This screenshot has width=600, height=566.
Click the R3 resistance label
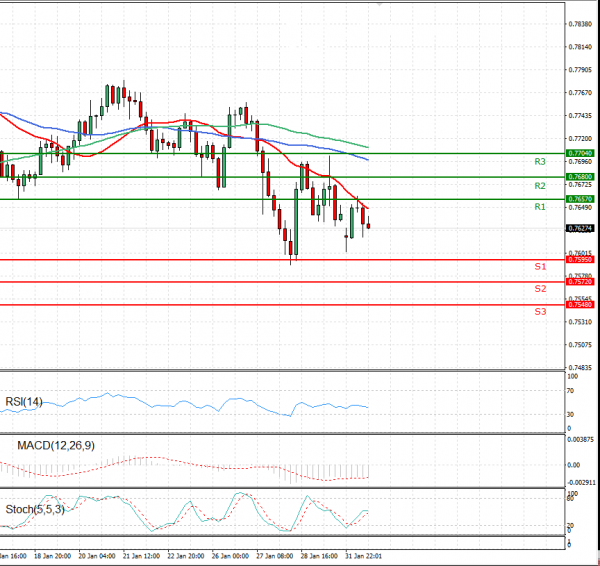[x=540, y=162]
